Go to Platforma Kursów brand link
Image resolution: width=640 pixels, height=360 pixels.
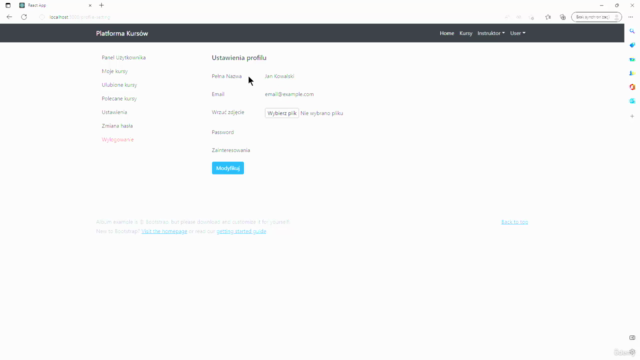(x=122, y=33)
